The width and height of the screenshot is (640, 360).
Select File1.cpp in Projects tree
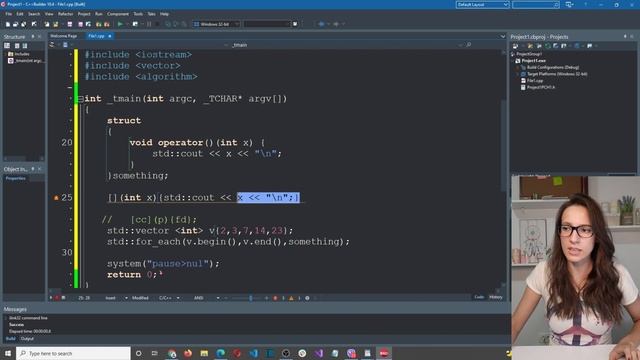tap(535, 80)
